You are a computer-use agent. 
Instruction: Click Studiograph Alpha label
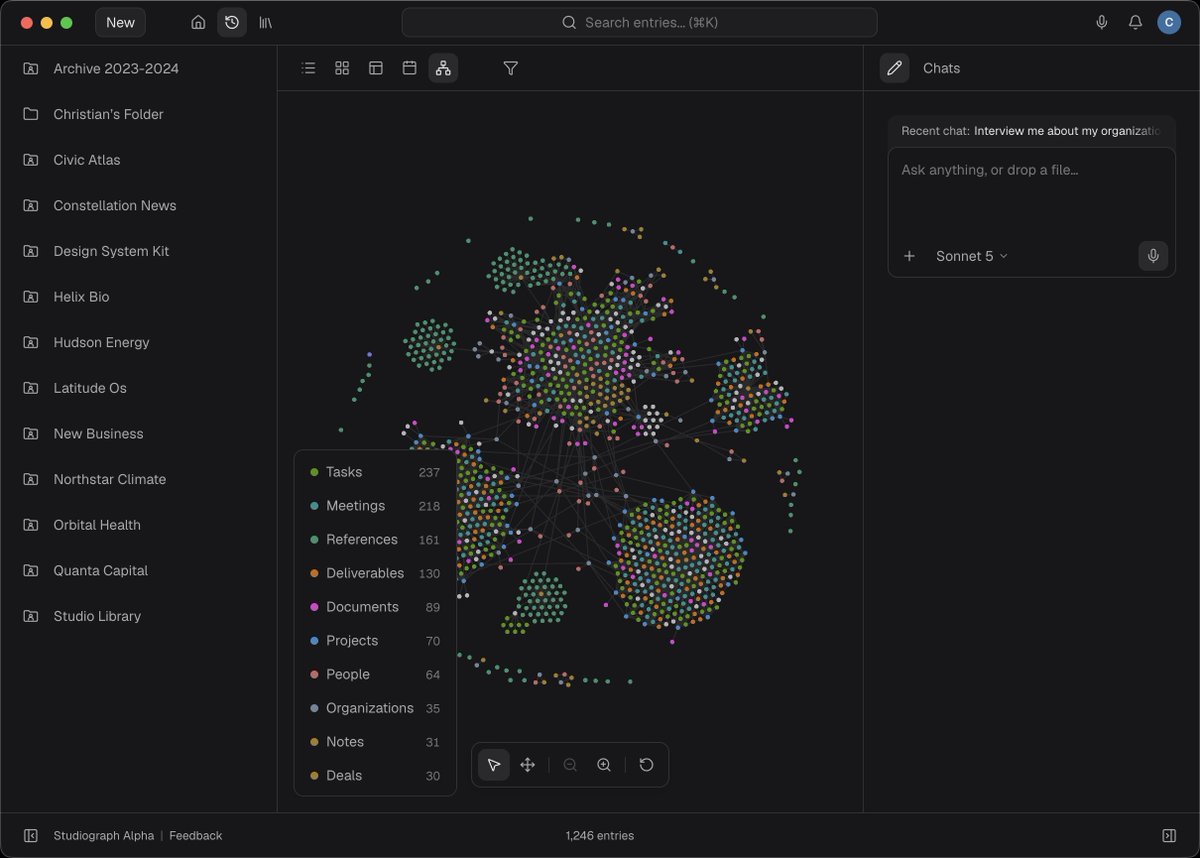104,835
